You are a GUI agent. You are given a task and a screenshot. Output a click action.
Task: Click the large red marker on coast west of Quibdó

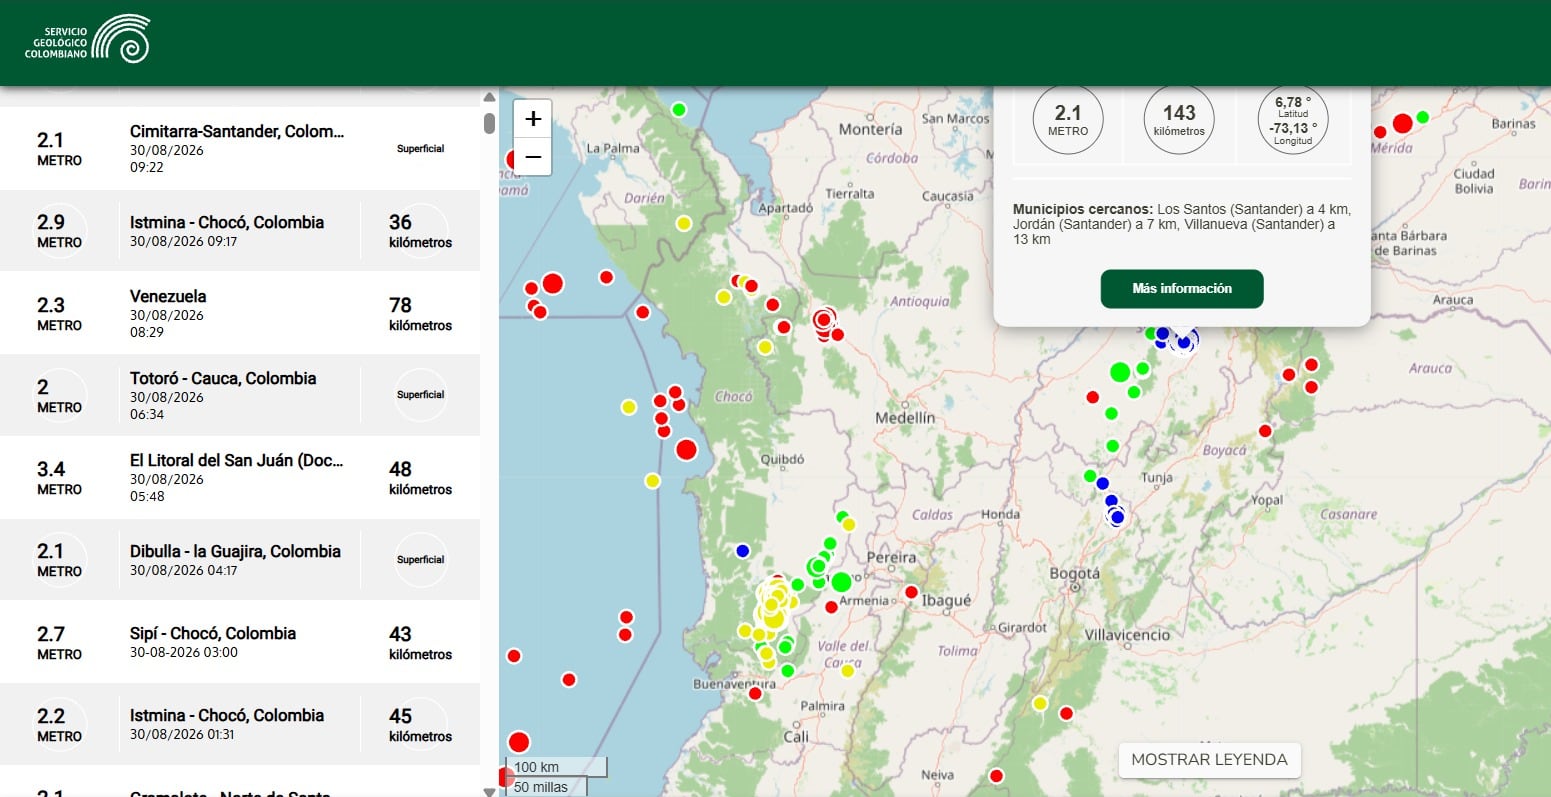coord(686,449)
